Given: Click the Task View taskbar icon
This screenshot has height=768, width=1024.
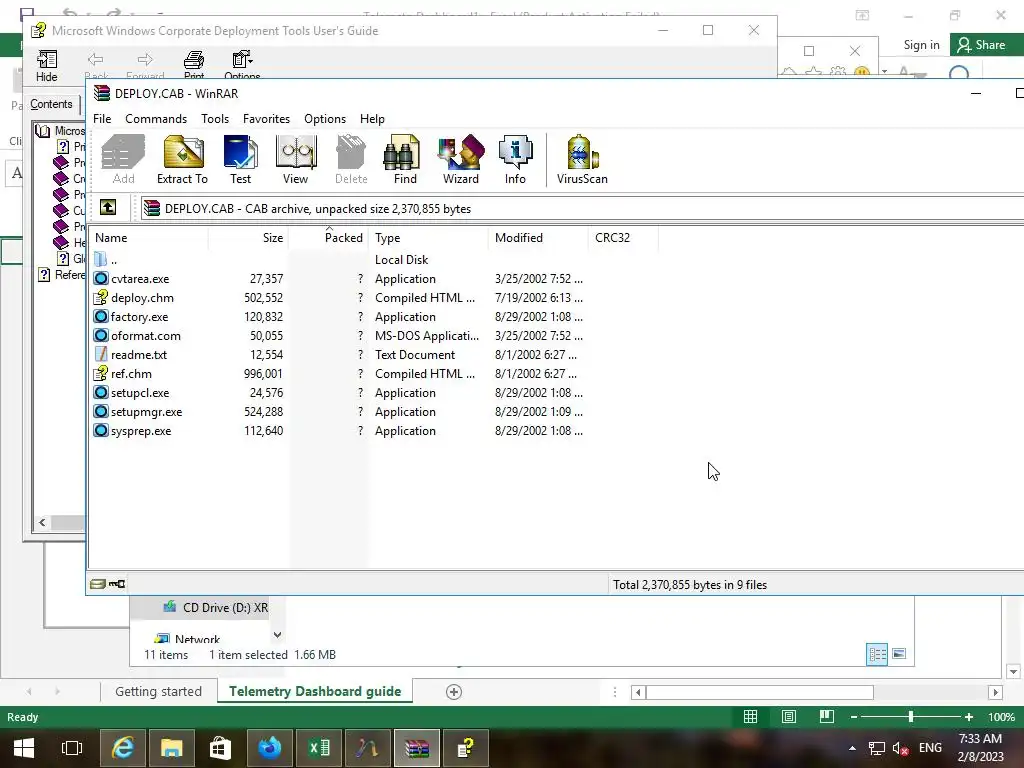Looking at the screenshot, I should click(72, 748).
